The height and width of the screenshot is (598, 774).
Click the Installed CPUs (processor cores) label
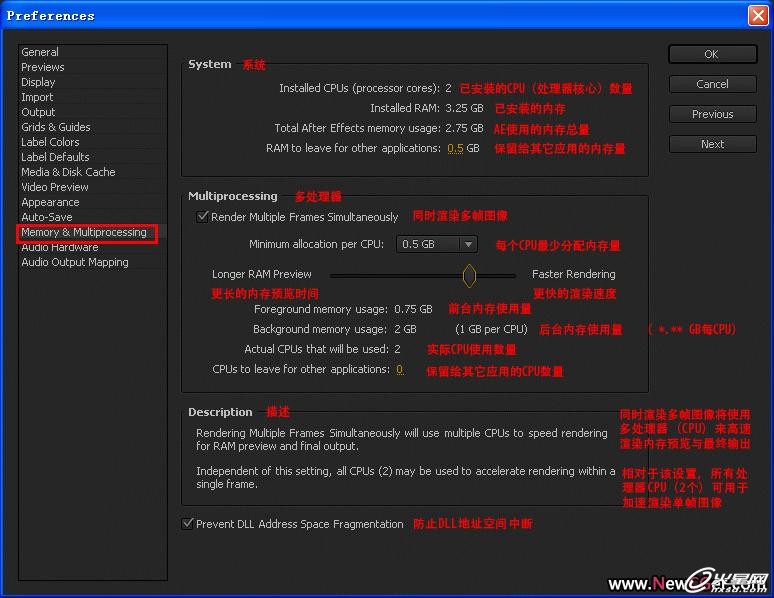359,88
